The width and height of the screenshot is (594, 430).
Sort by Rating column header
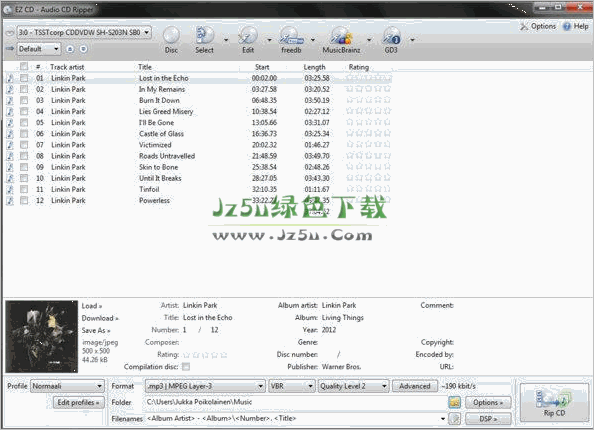[358, 67]
